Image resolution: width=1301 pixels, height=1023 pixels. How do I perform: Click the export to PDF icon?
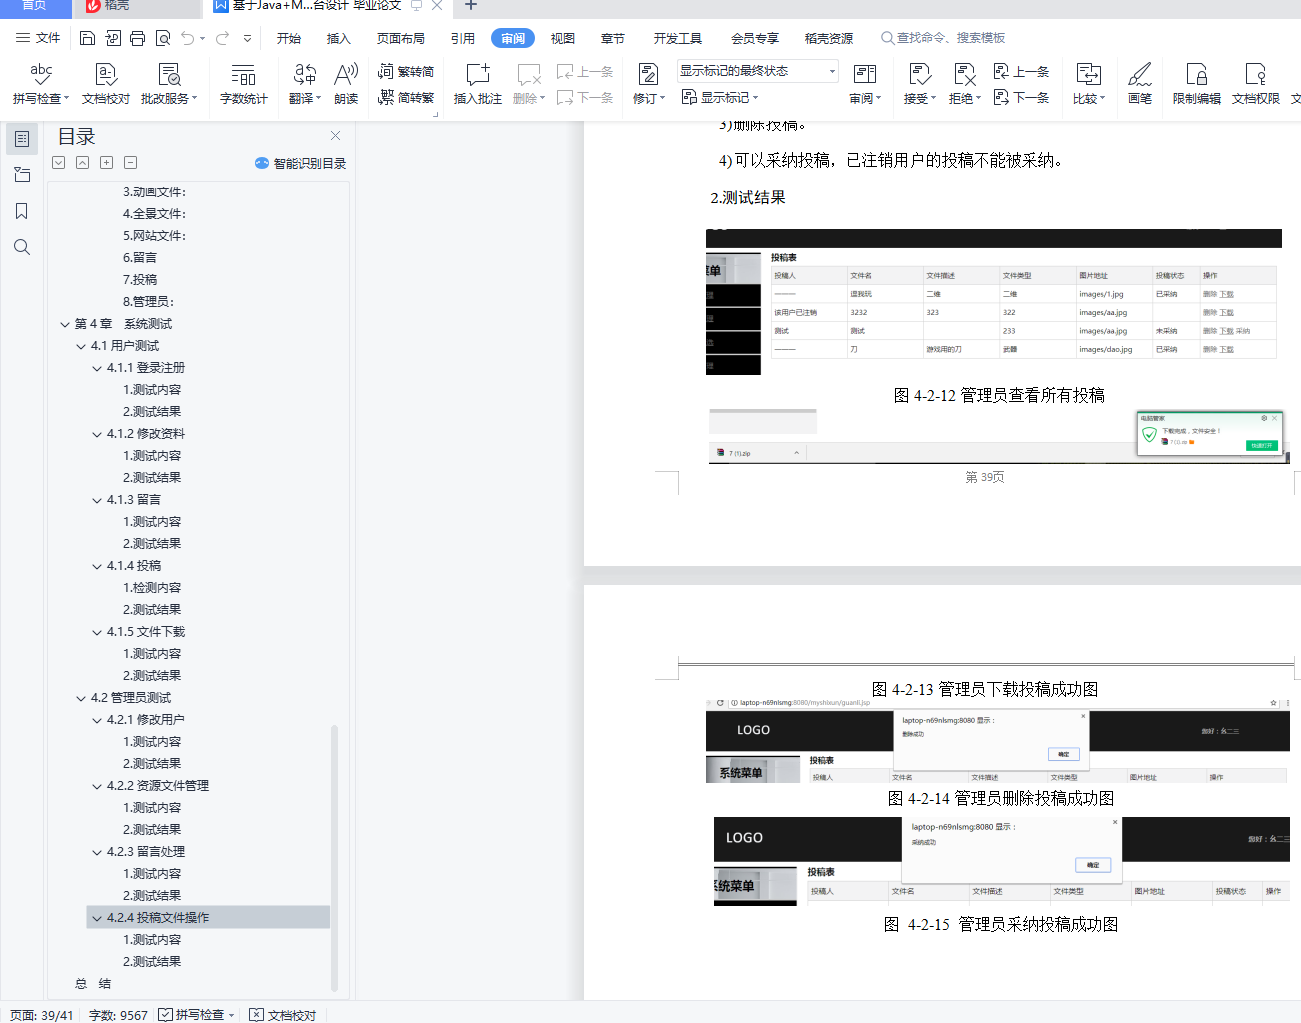click(112, 38)
